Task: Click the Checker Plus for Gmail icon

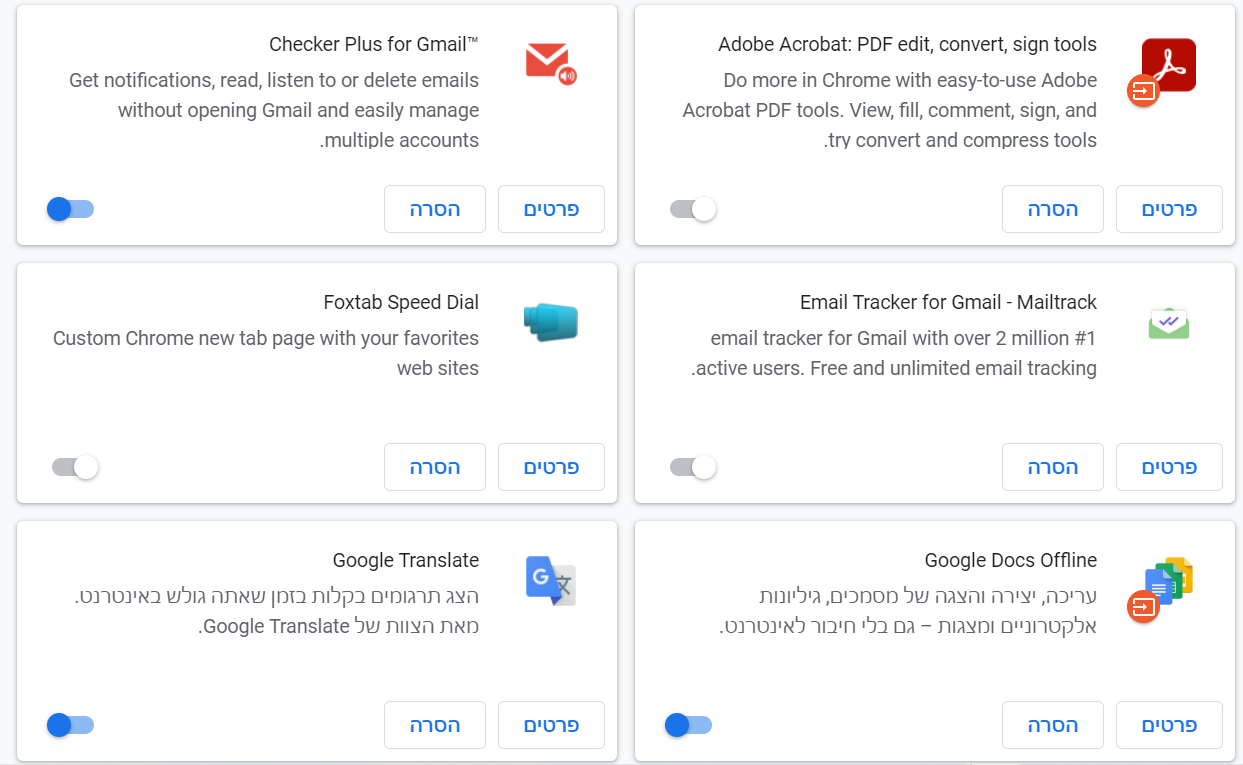Action: [550, 62]
